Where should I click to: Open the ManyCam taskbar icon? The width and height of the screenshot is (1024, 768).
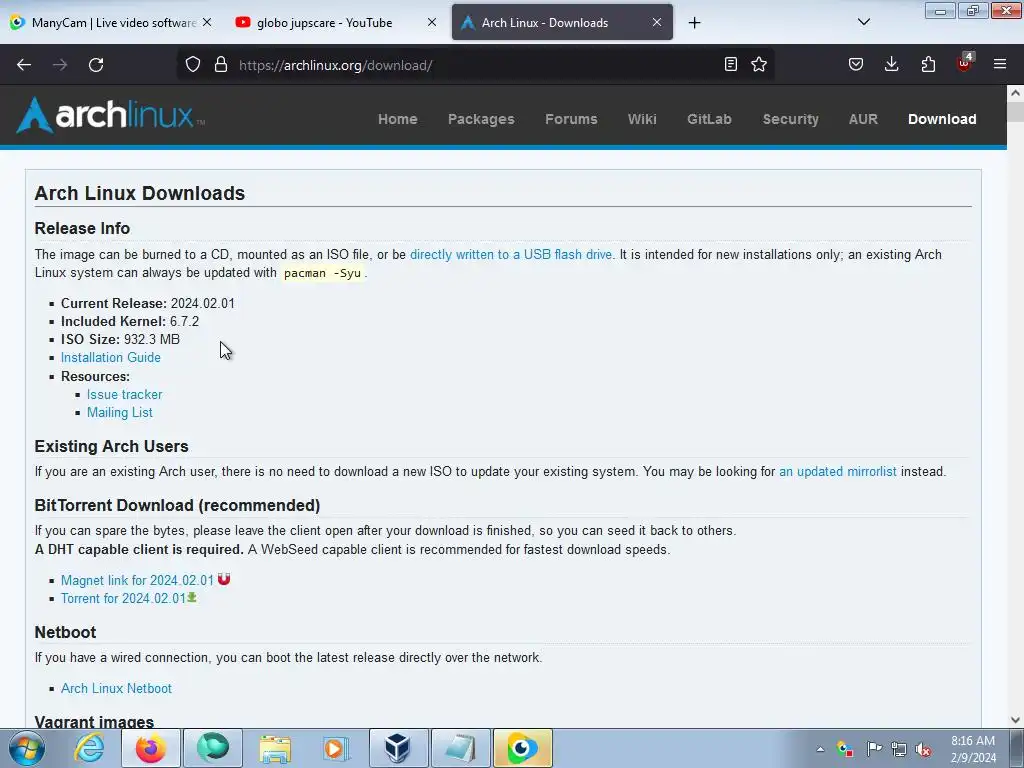pos(522,748)
